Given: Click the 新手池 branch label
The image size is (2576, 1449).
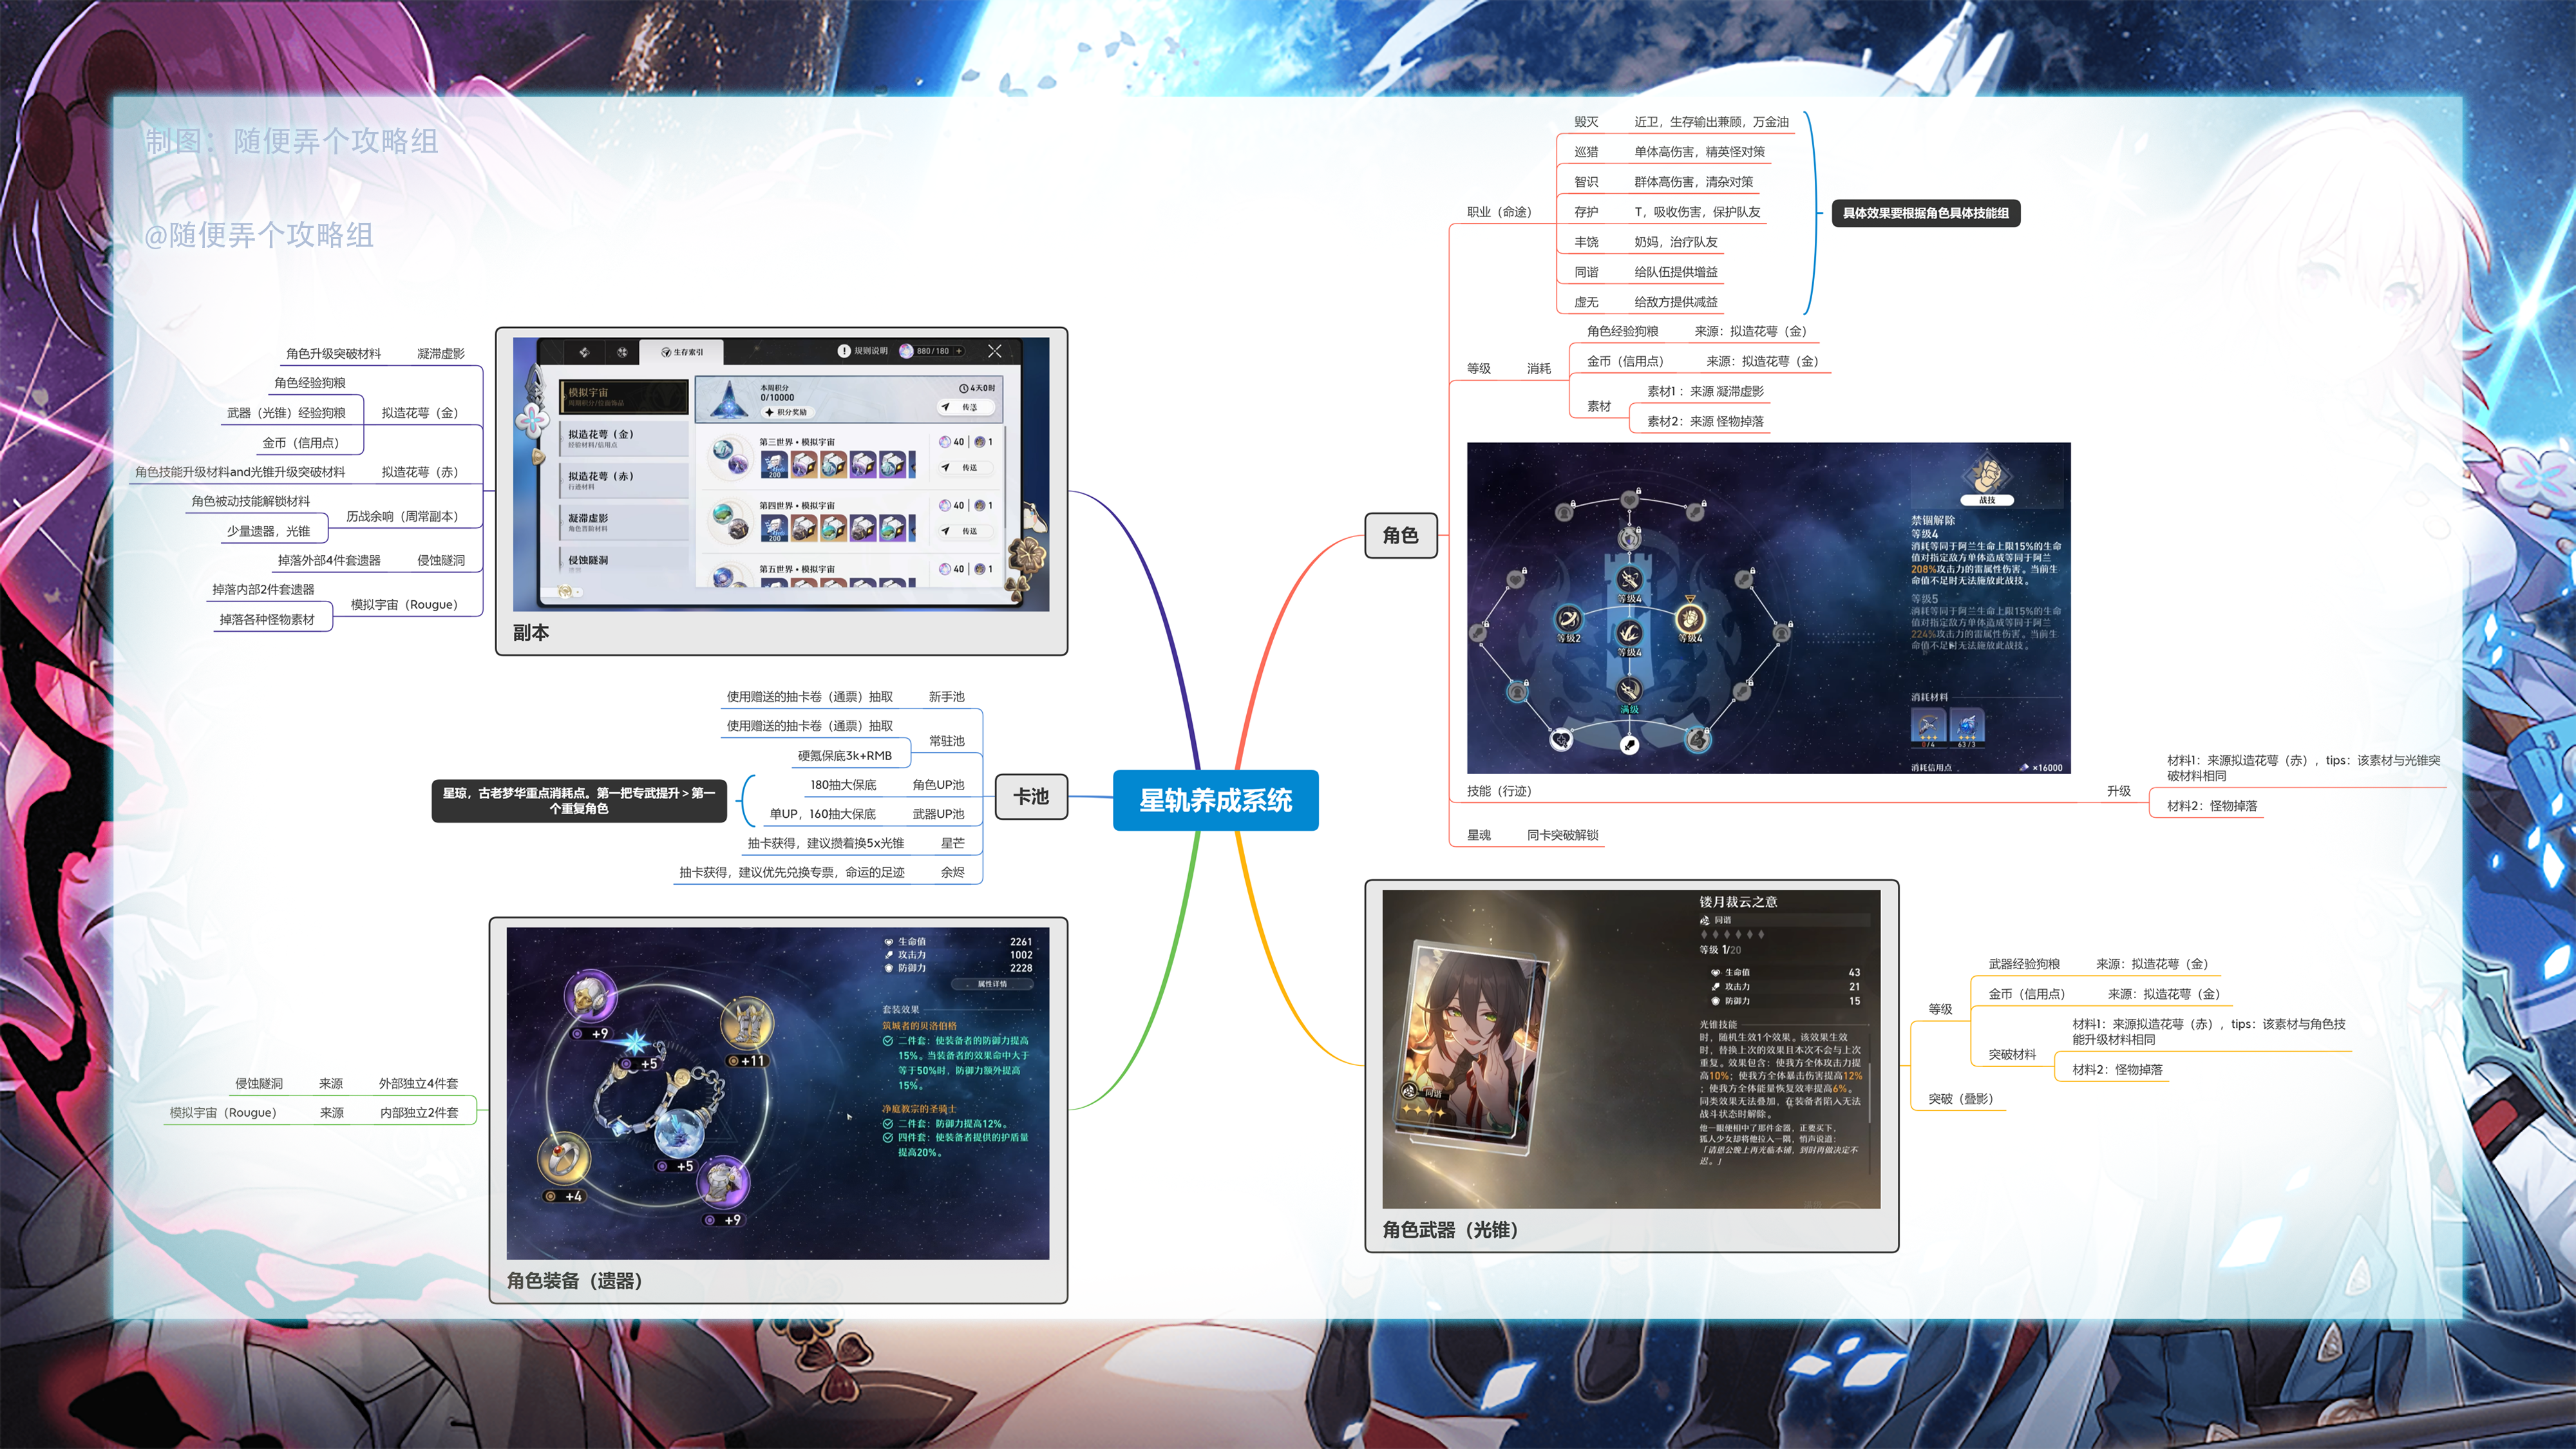Looking at the screenshot, I should coord(946,697).
